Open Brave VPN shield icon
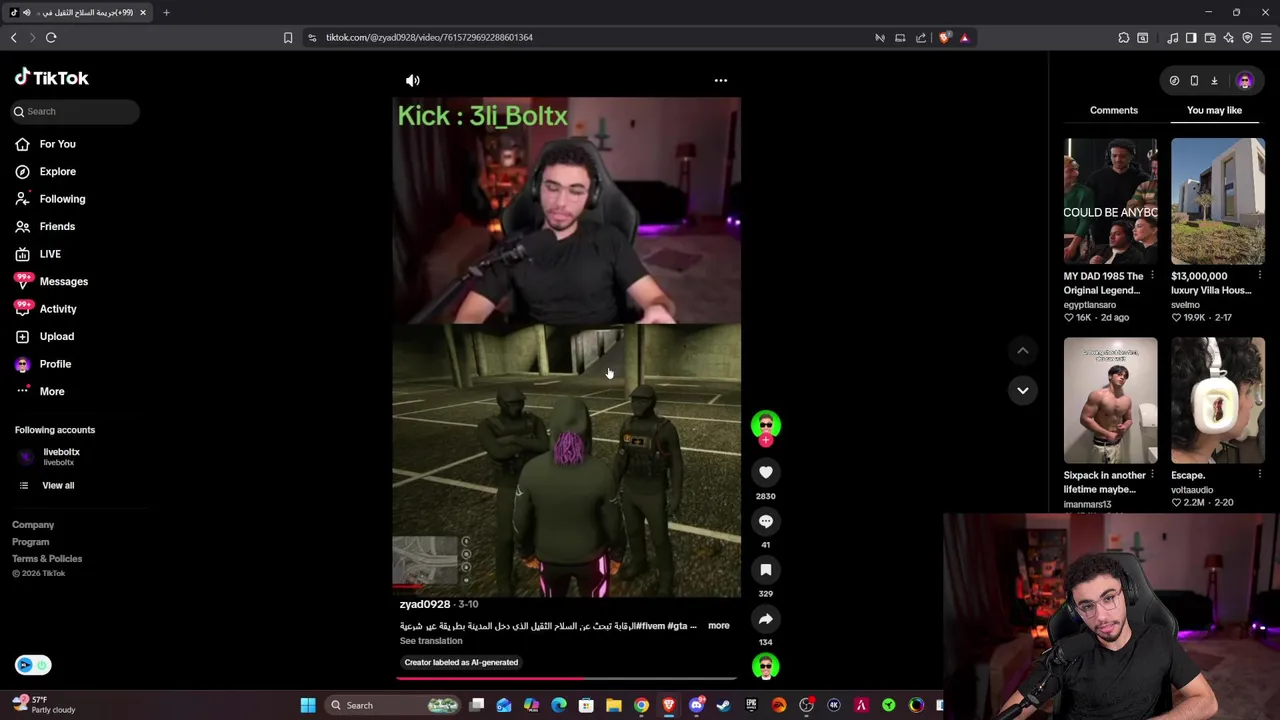 point(1247,37)
